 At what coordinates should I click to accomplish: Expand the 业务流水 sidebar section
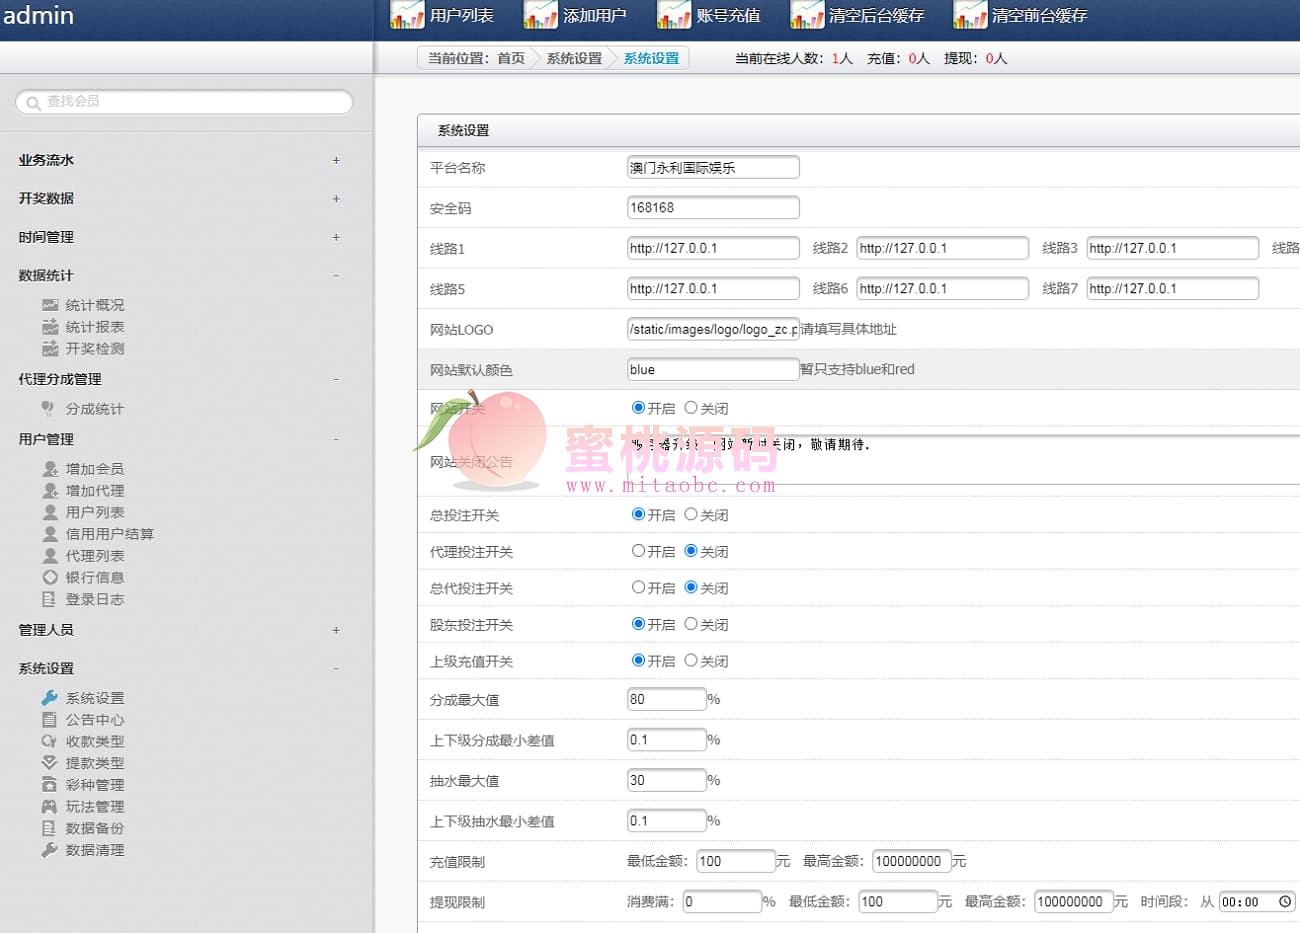point(336,160)
